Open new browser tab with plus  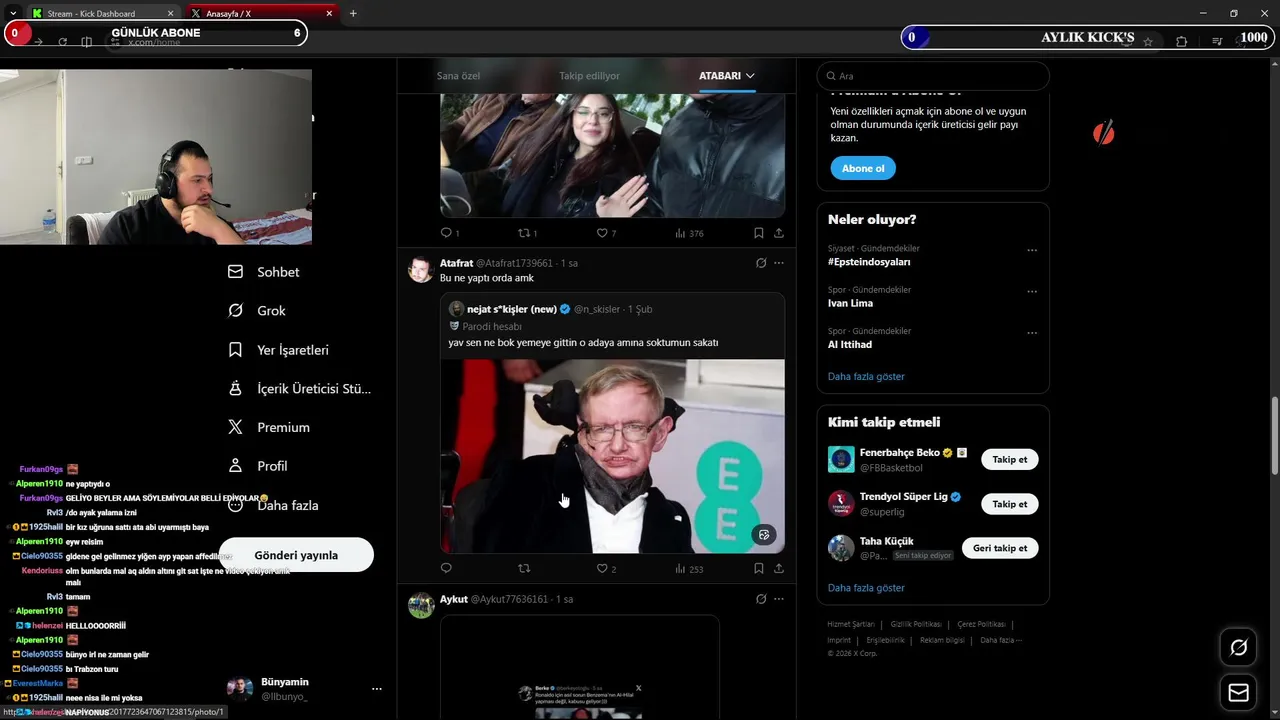pyautogui.click(x=353, y=13)
